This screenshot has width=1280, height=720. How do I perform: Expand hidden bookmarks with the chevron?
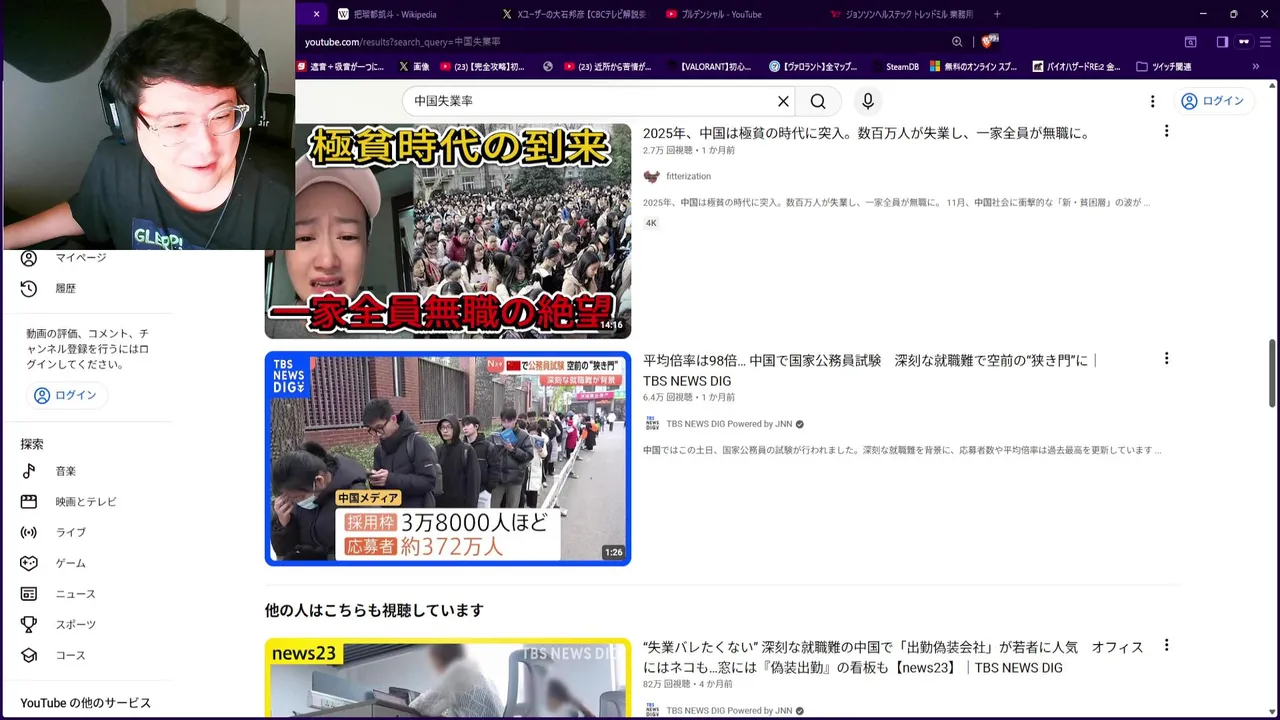click(1256, 67)
